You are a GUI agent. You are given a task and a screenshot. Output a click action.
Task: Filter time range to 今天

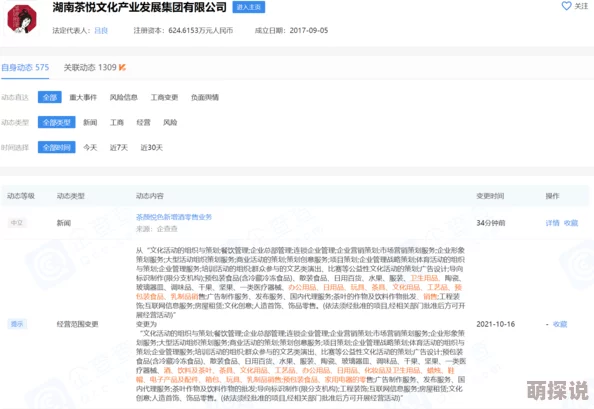[x=90, y=147]
